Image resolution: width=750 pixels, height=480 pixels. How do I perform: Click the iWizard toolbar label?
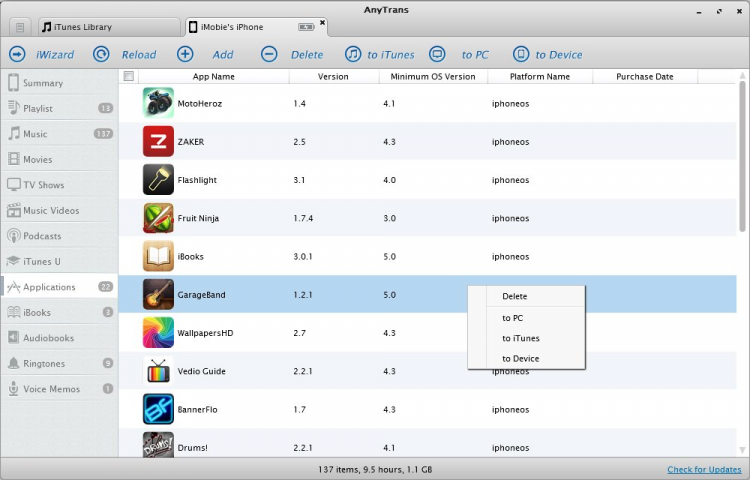55,55
